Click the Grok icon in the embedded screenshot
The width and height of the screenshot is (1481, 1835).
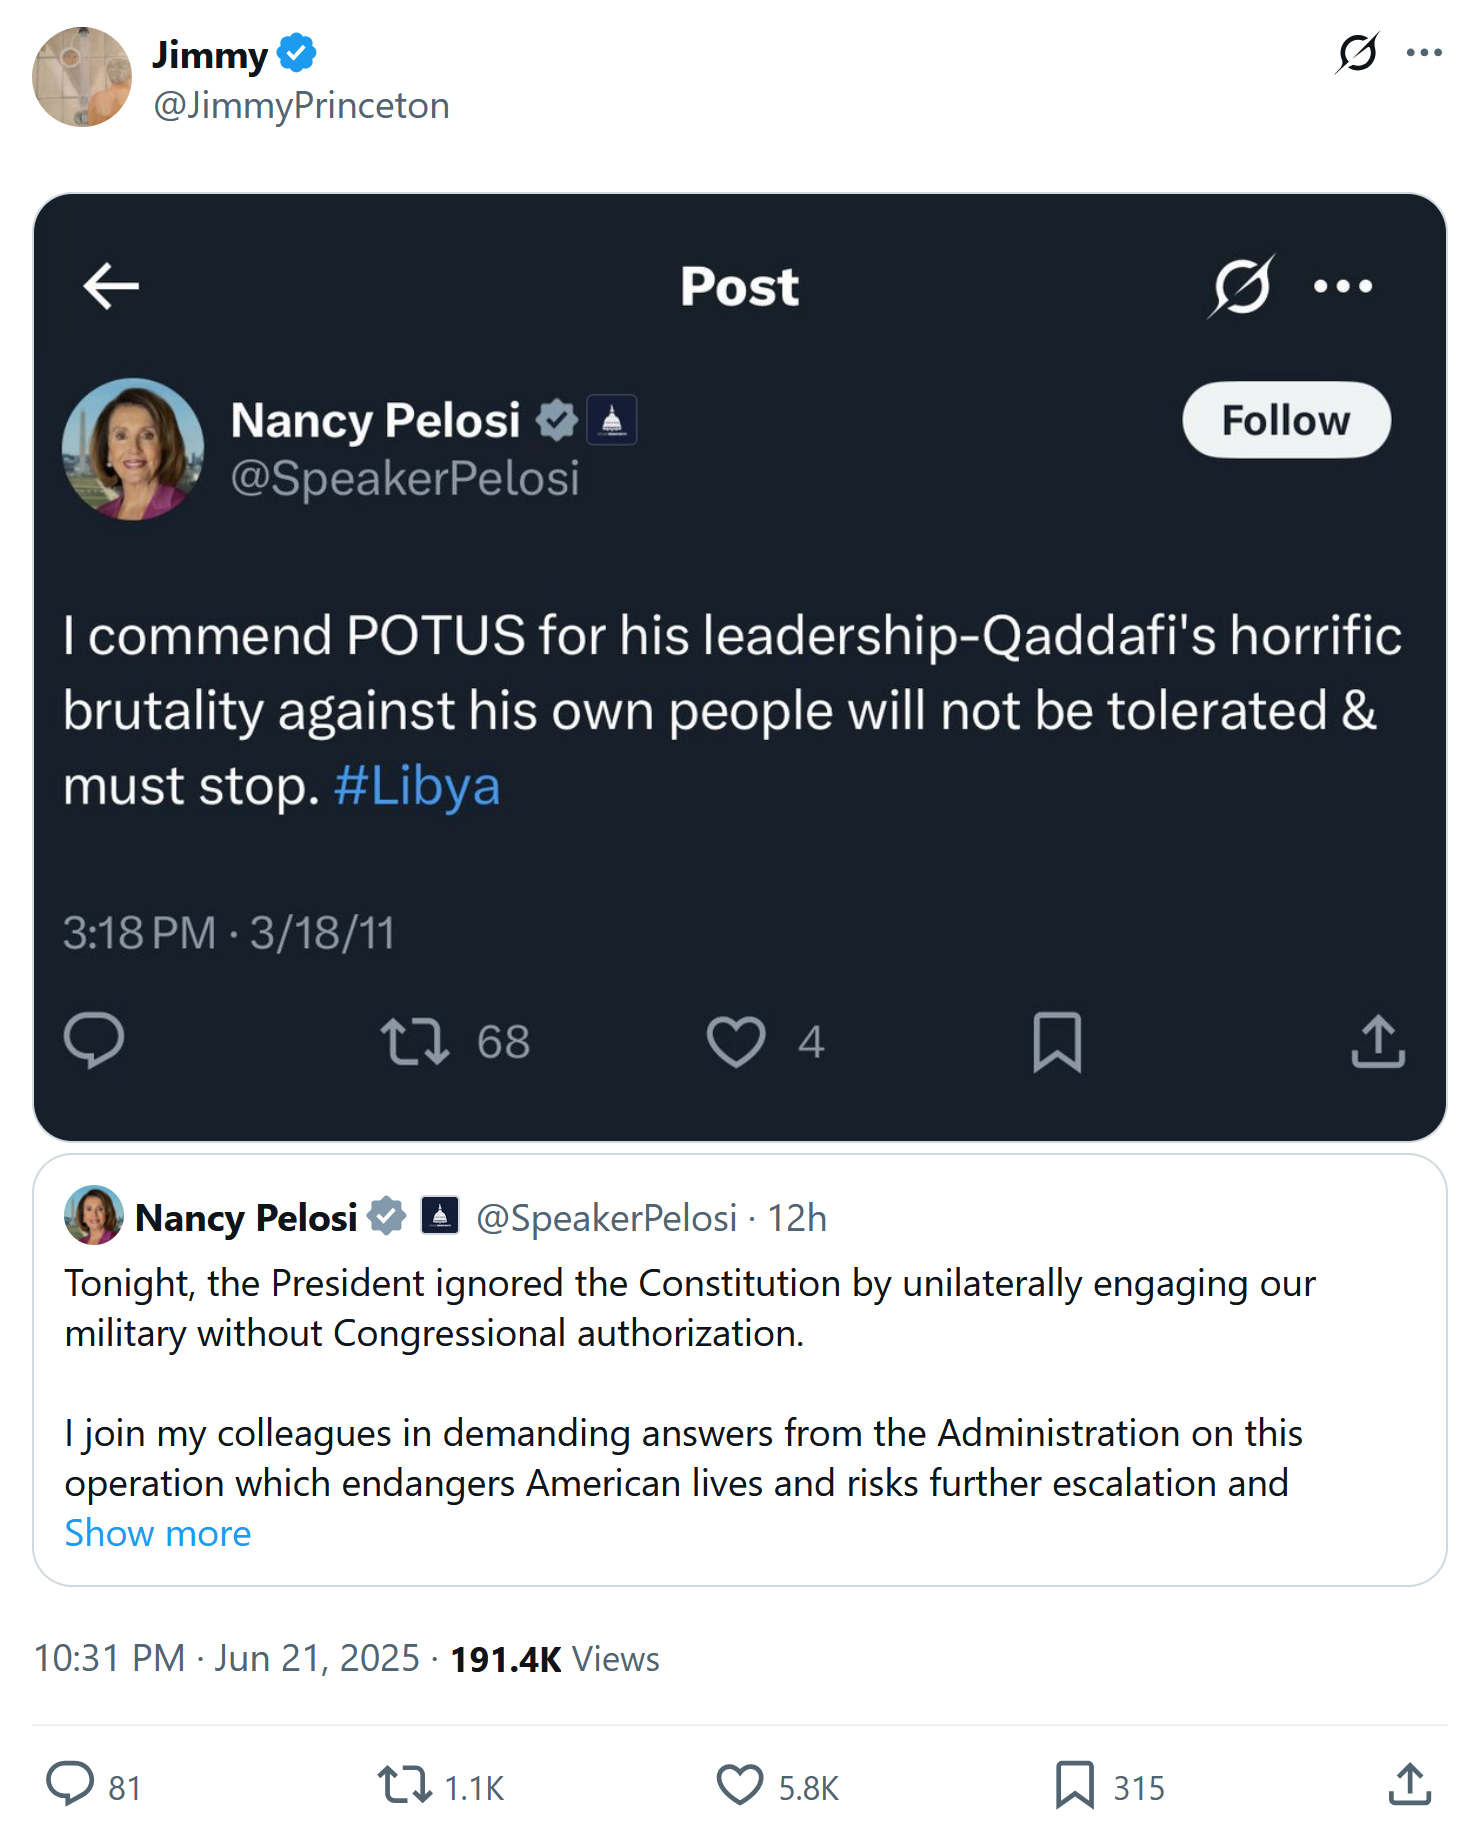point(1241,287)
